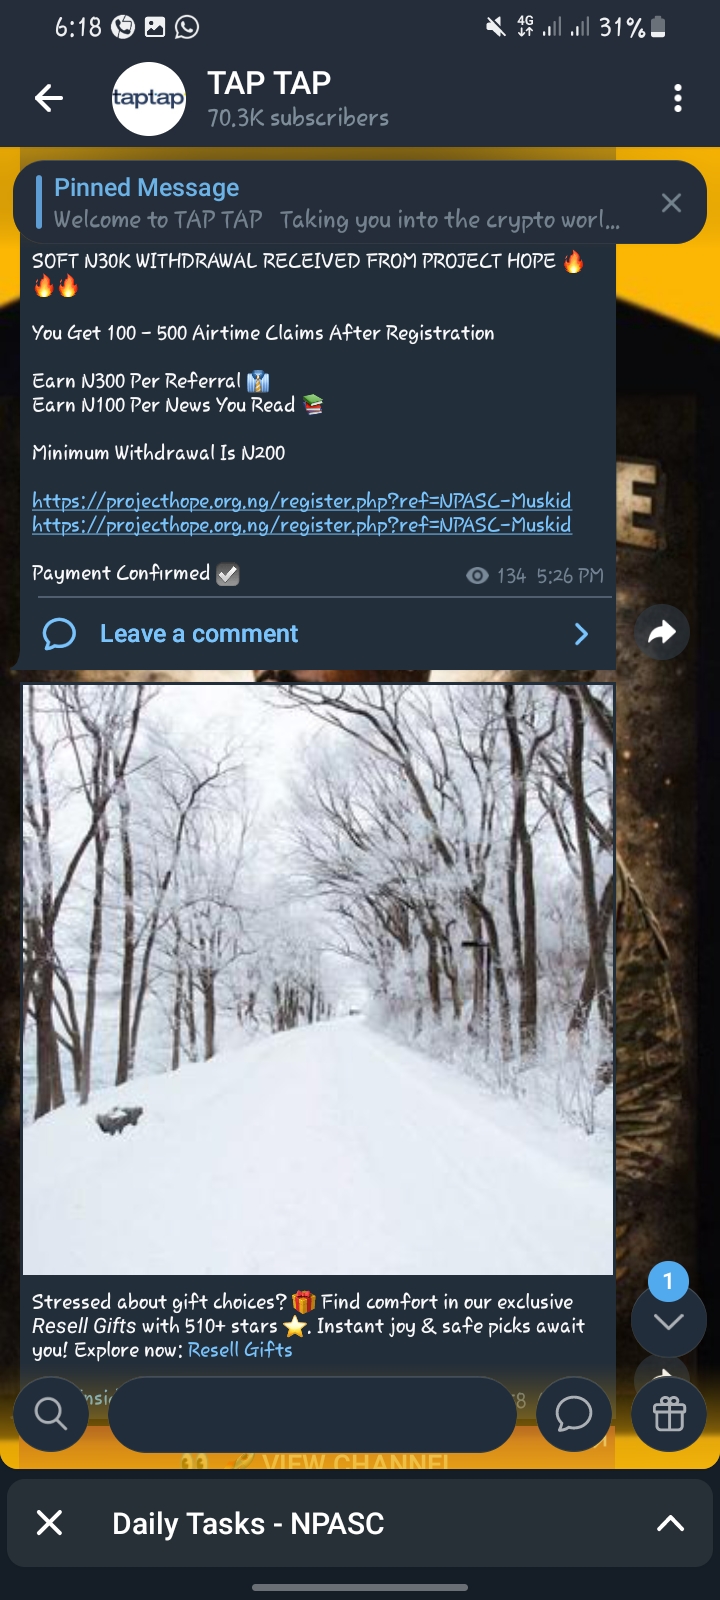Open the Pinned Message banner

click(x=340, y=203)
